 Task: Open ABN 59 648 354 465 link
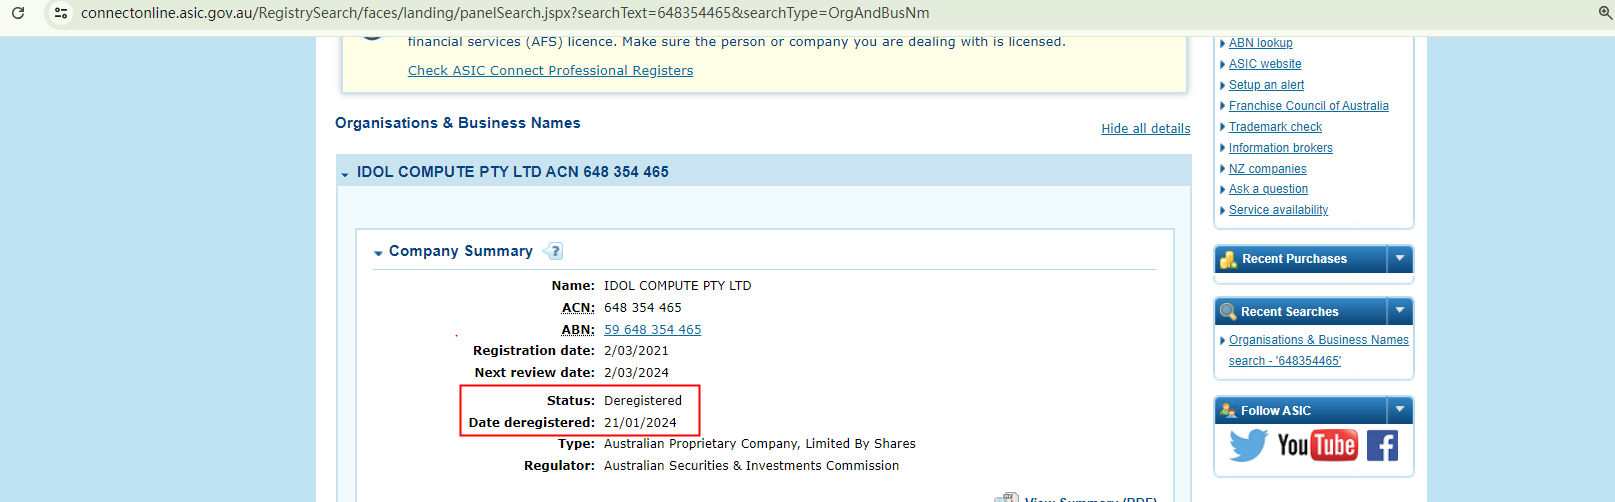pos(652,330)
